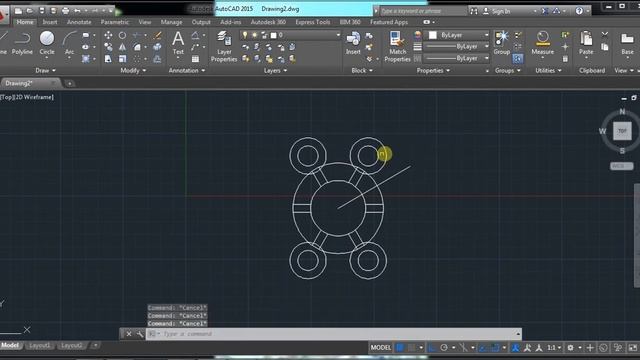Click the Hatch tool in Draw panel
Image resolution: width=640 pixels, height=360 pixels.
[86, 59]
